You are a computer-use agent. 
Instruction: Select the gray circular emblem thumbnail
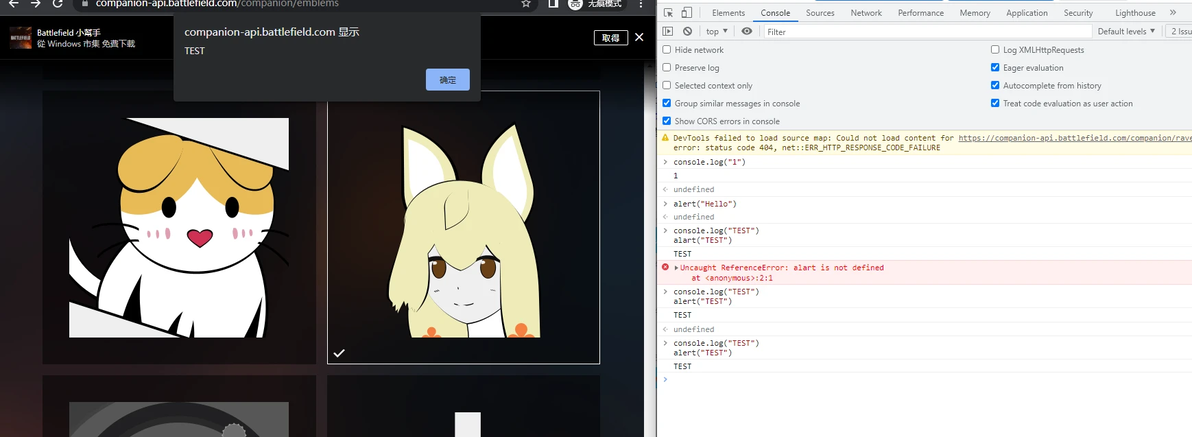179,407
